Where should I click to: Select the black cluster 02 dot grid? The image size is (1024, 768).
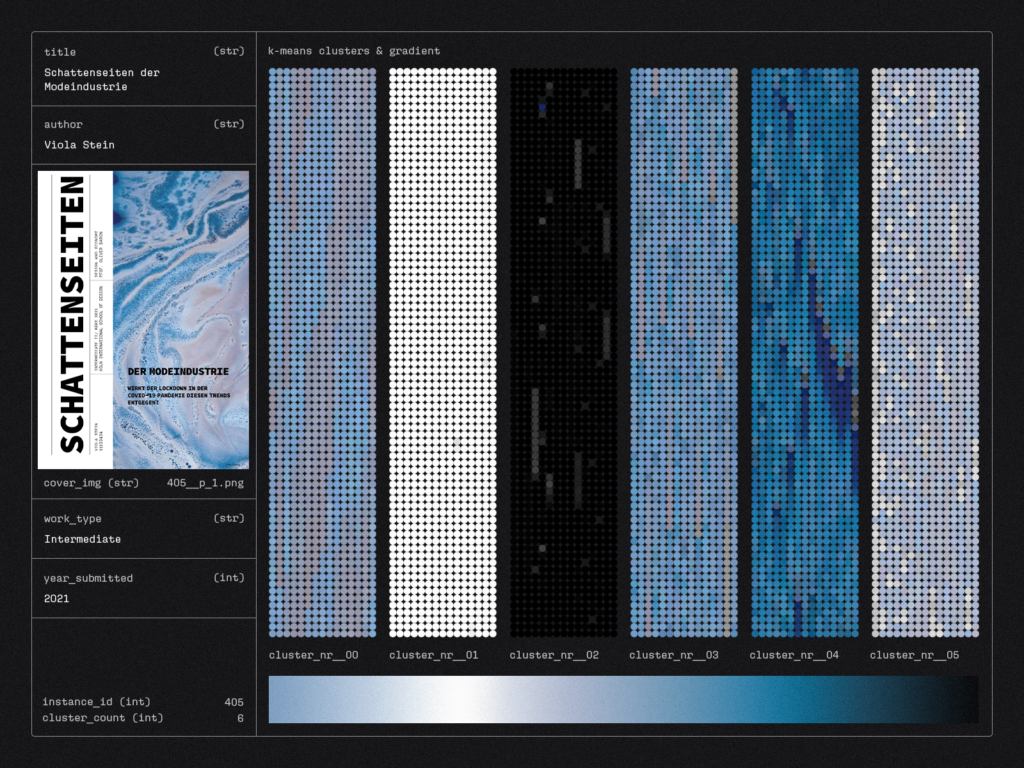[563, 352]
